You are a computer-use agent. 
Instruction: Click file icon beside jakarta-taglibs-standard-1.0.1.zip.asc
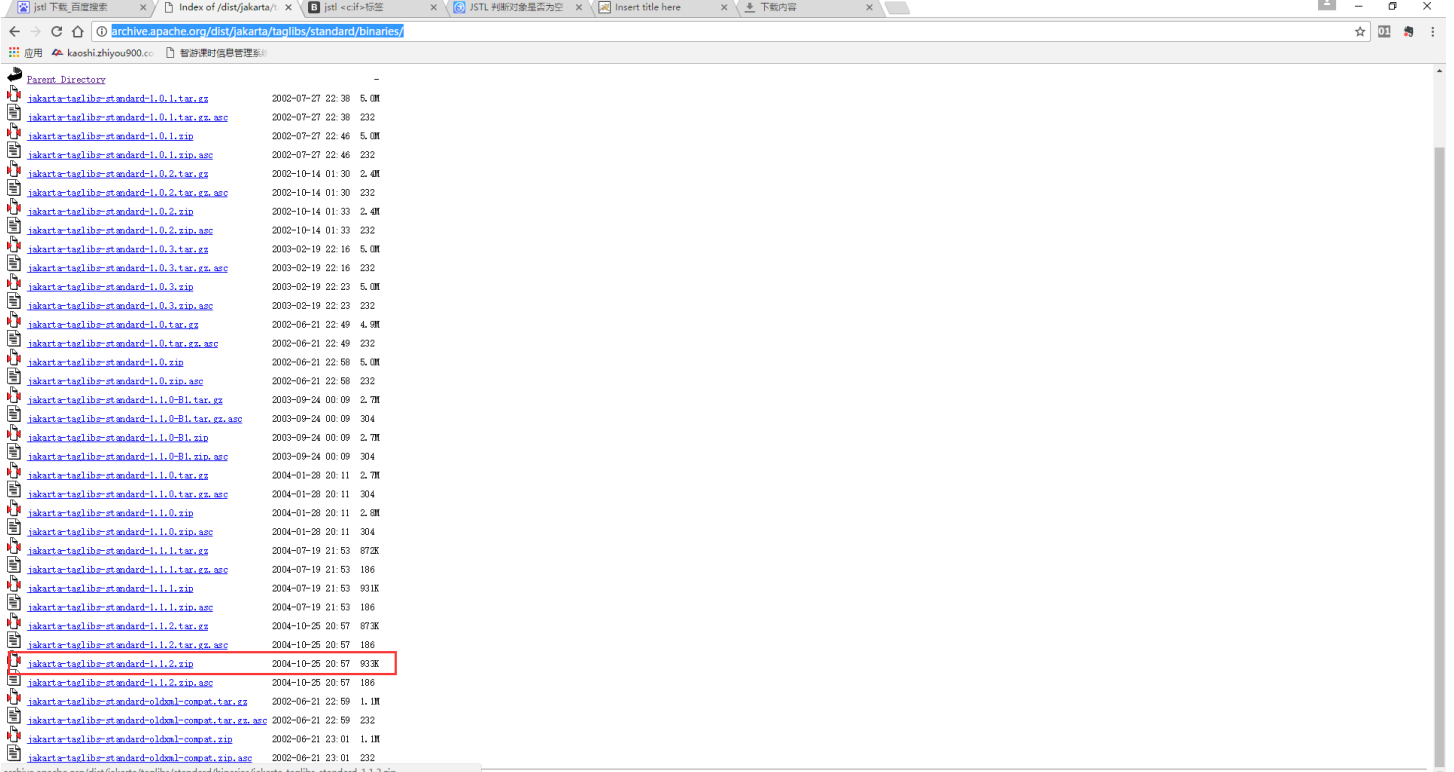(14, 151)
